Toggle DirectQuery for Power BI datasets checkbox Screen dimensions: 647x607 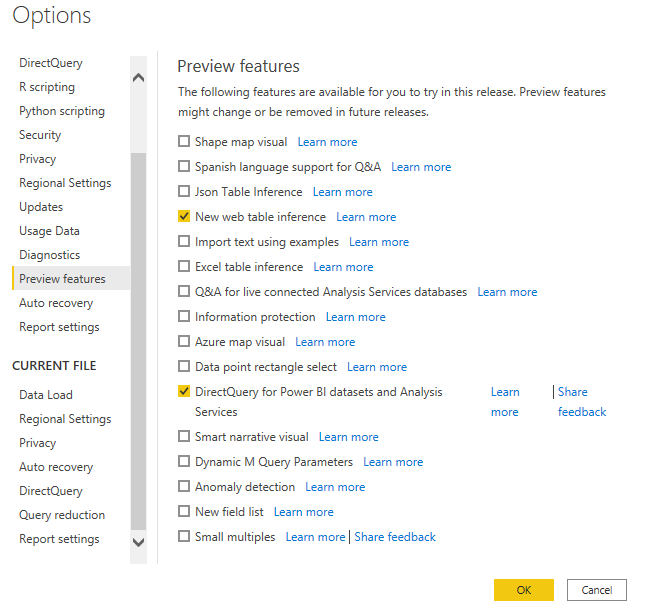point(184,392)
